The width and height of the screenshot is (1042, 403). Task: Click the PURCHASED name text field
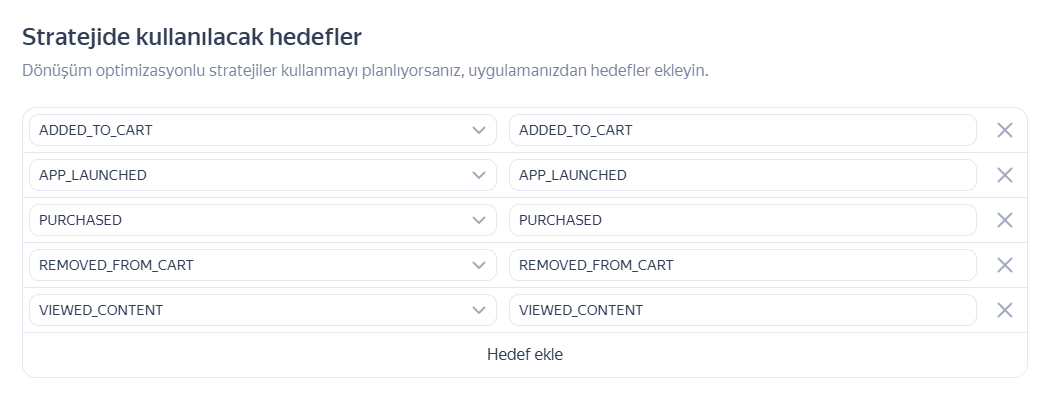coord(742,220)
